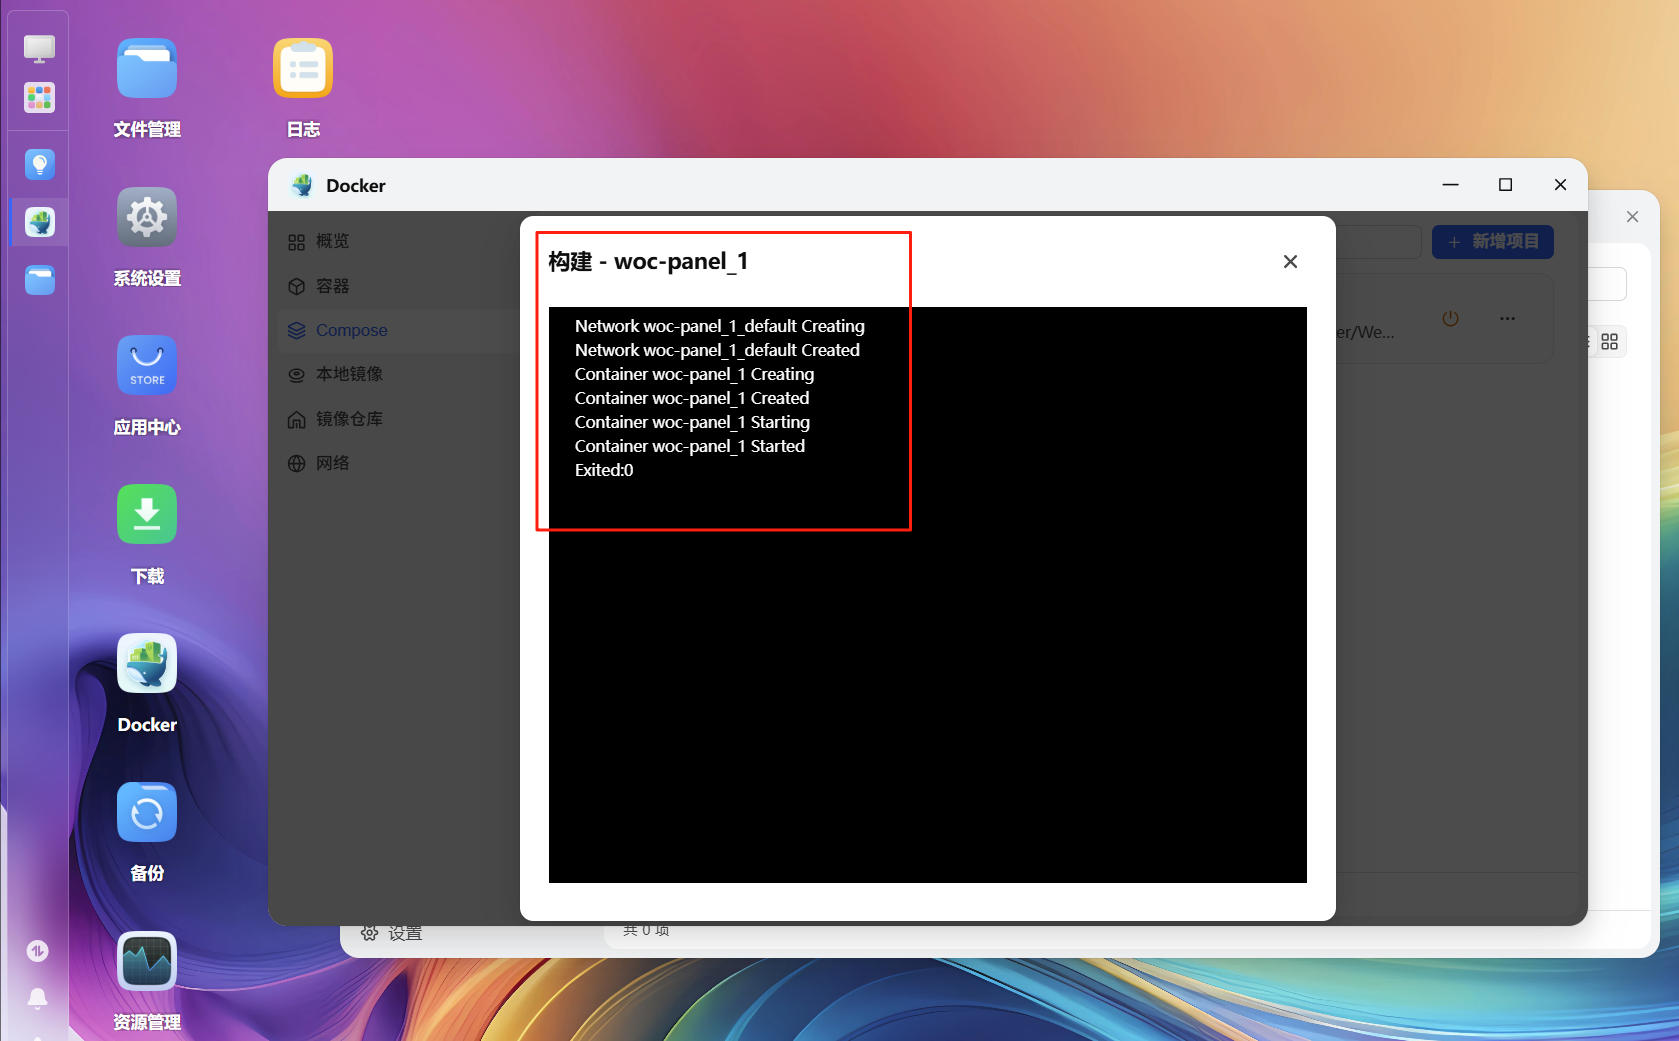
Task: Close the 构建 woc-panel_1 build dialog
Action: click(x=1290, y=261)
